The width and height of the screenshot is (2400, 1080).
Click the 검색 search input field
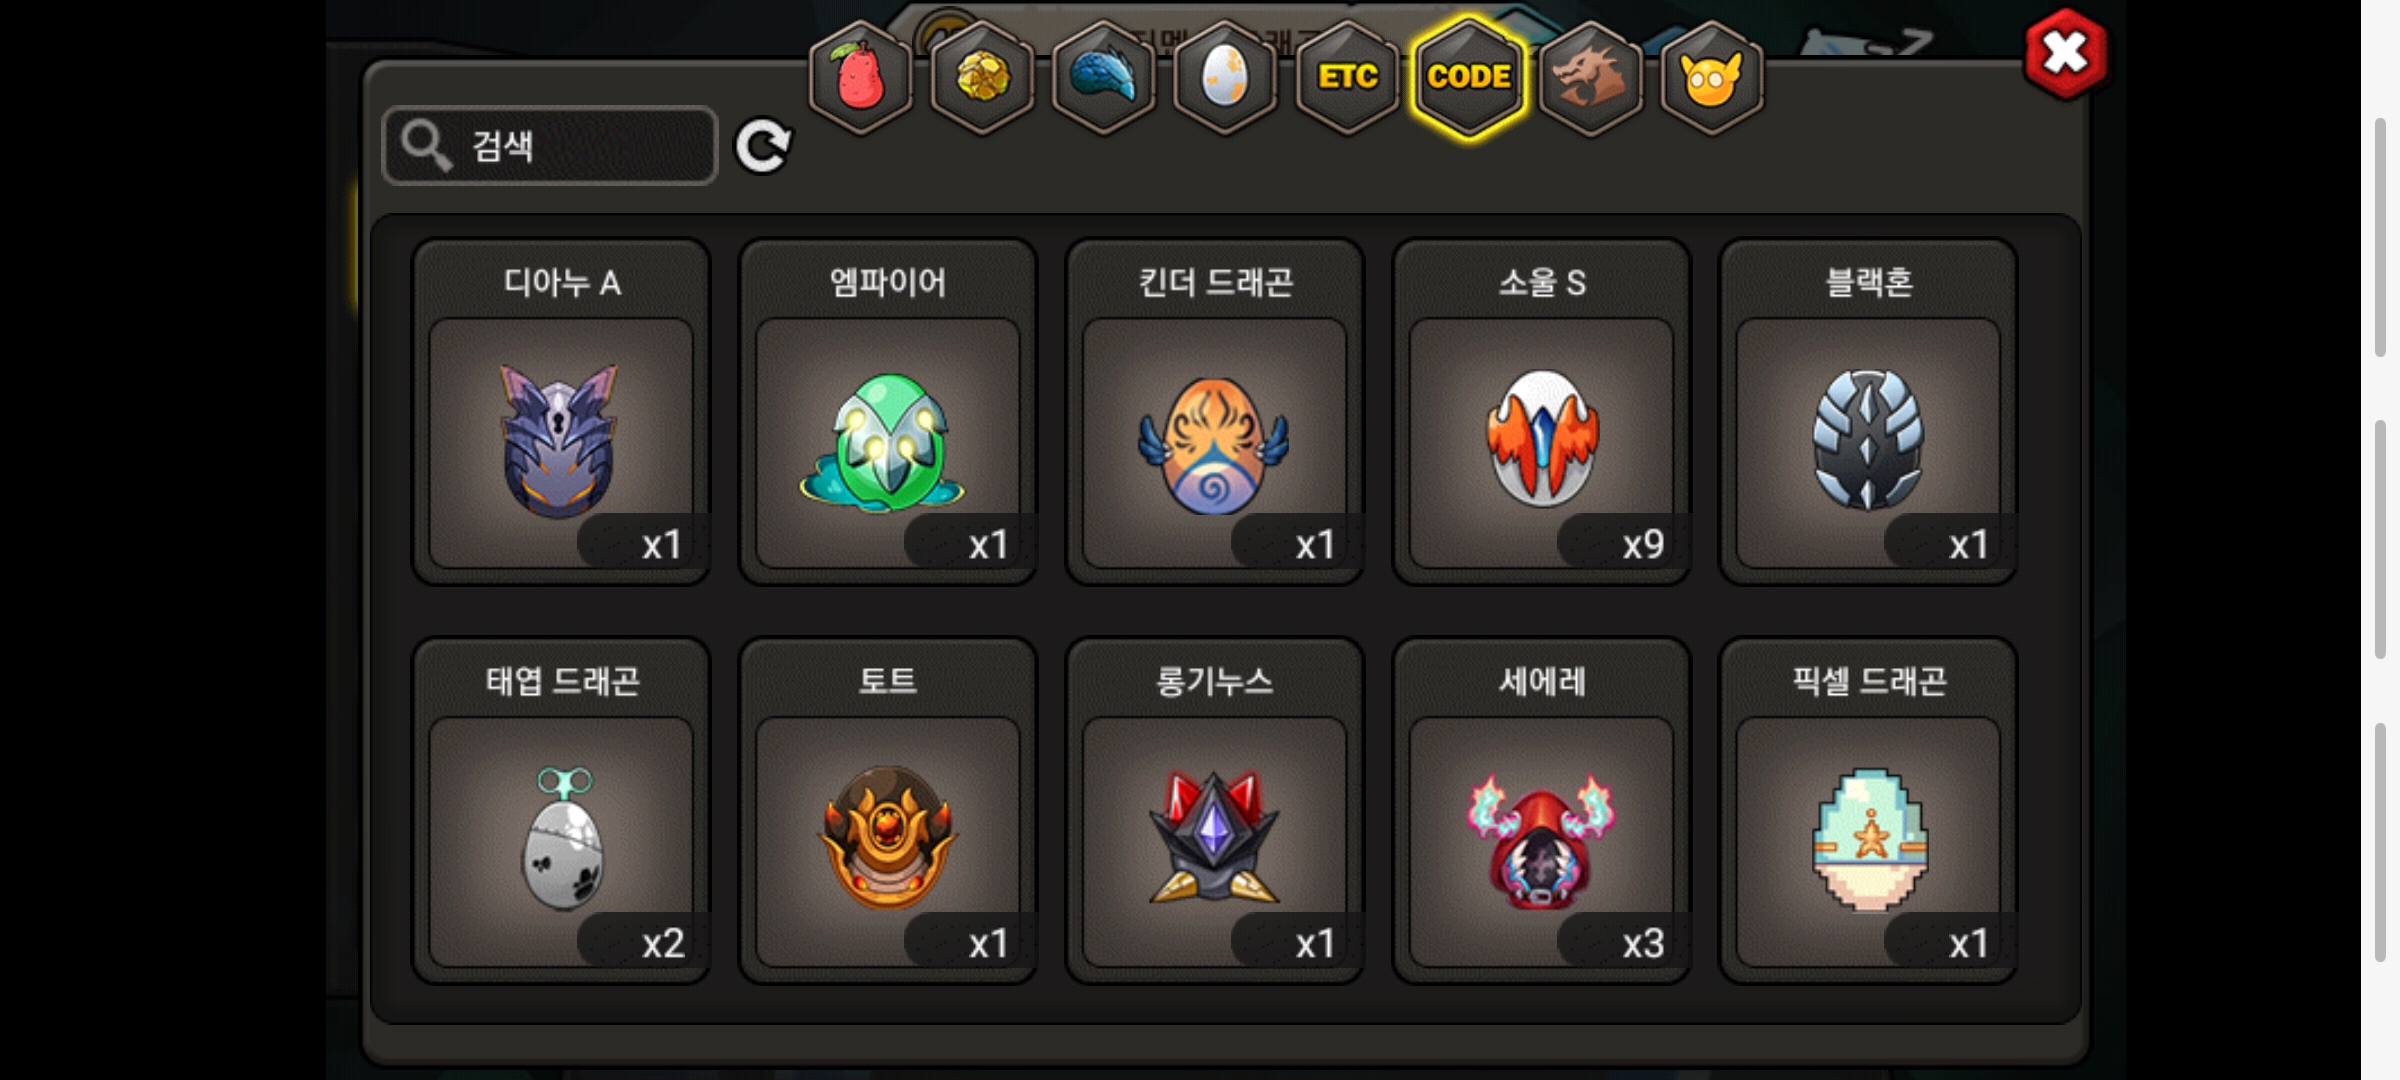pos(550,146)
